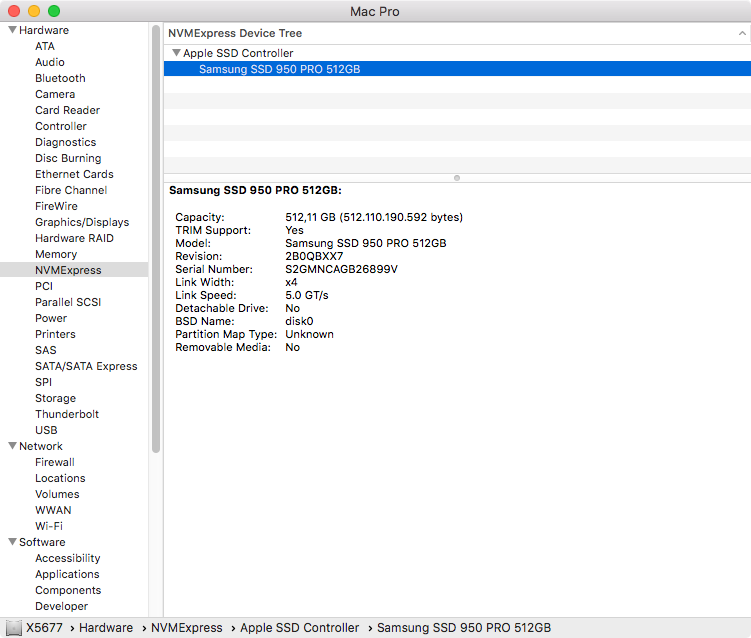
Task: Select Thunderbolt entry
Action: click(67, 414)
